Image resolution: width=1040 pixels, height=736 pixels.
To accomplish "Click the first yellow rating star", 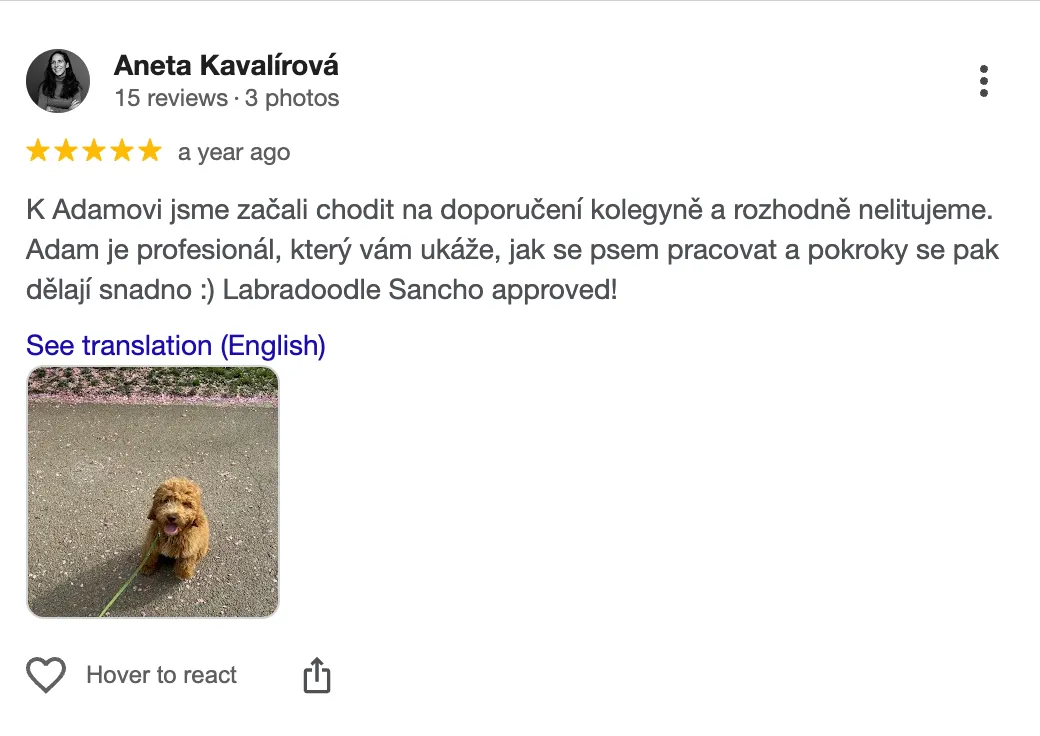I will (38, 151).
